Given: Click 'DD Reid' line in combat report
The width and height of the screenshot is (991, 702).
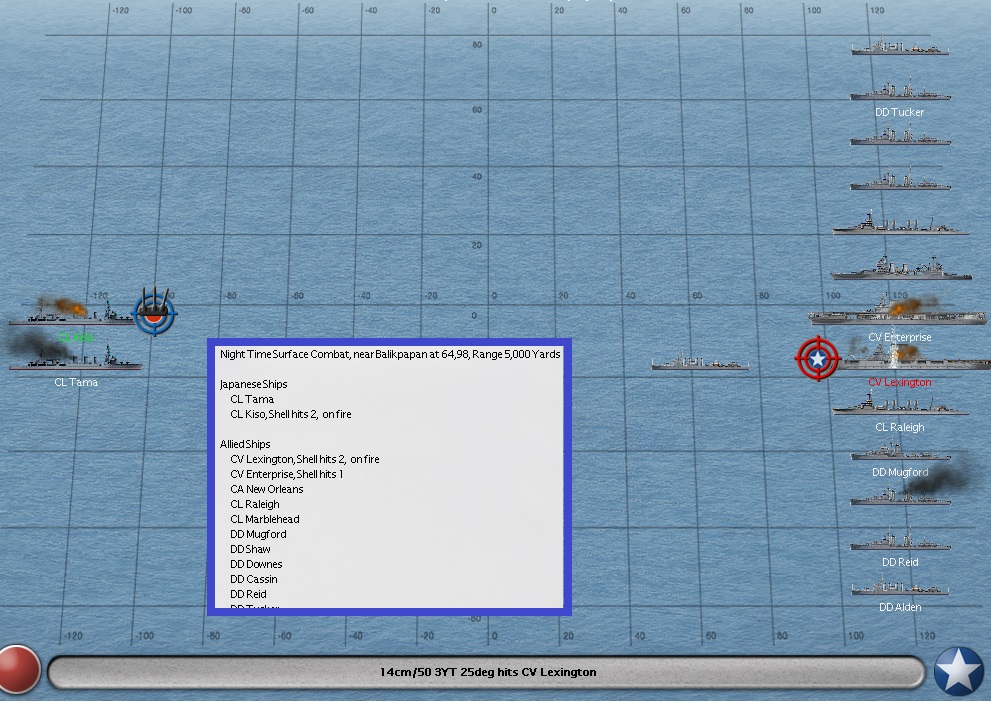Looking at the screenshot, I should (x=248, y=595).
